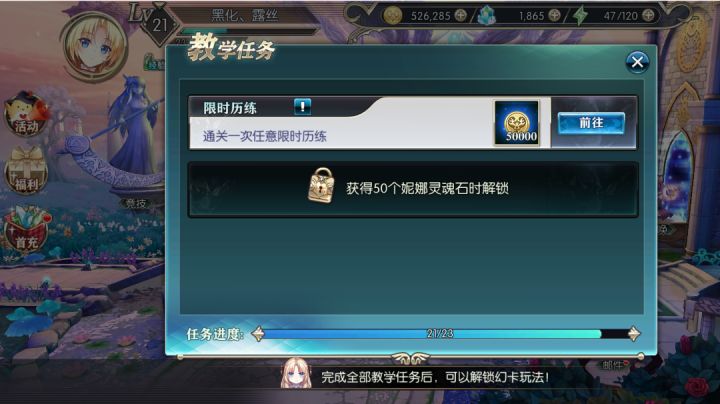Click the blonde player avatar portrait
720x404 pixels.
pyautogui.click(x=94, y=46)
